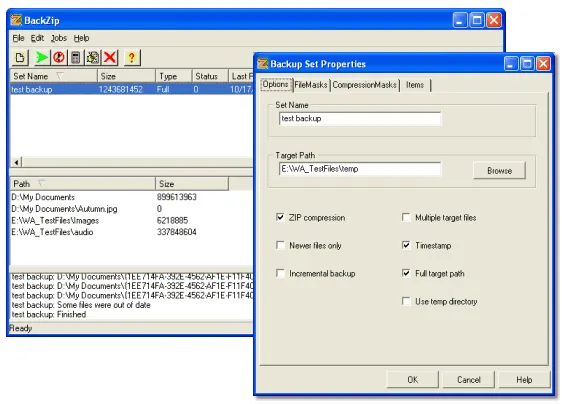
Task: Switch to the Items tab
Action: 415,85
